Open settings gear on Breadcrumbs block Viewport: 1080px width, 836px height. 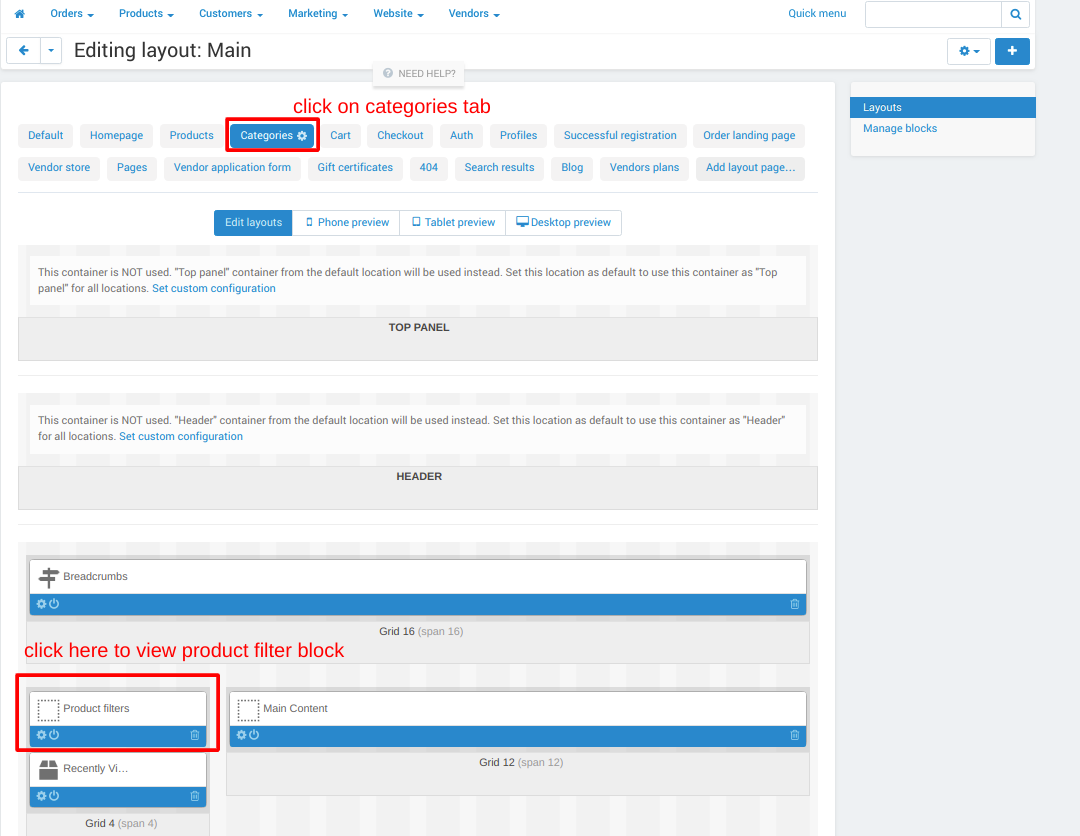click(x=41, y=604)
